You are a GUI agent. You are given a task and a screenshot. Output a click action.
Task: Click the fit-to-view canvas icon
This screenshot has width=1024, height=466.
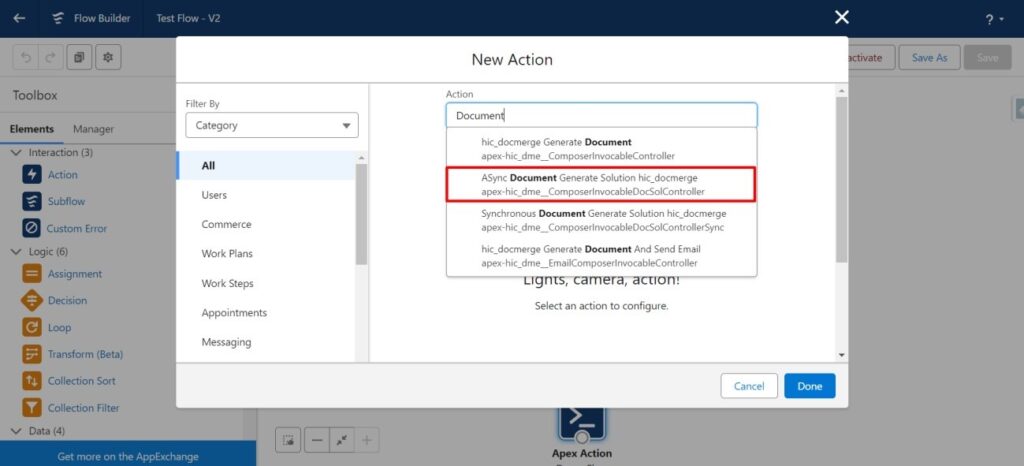coord(342,441)
